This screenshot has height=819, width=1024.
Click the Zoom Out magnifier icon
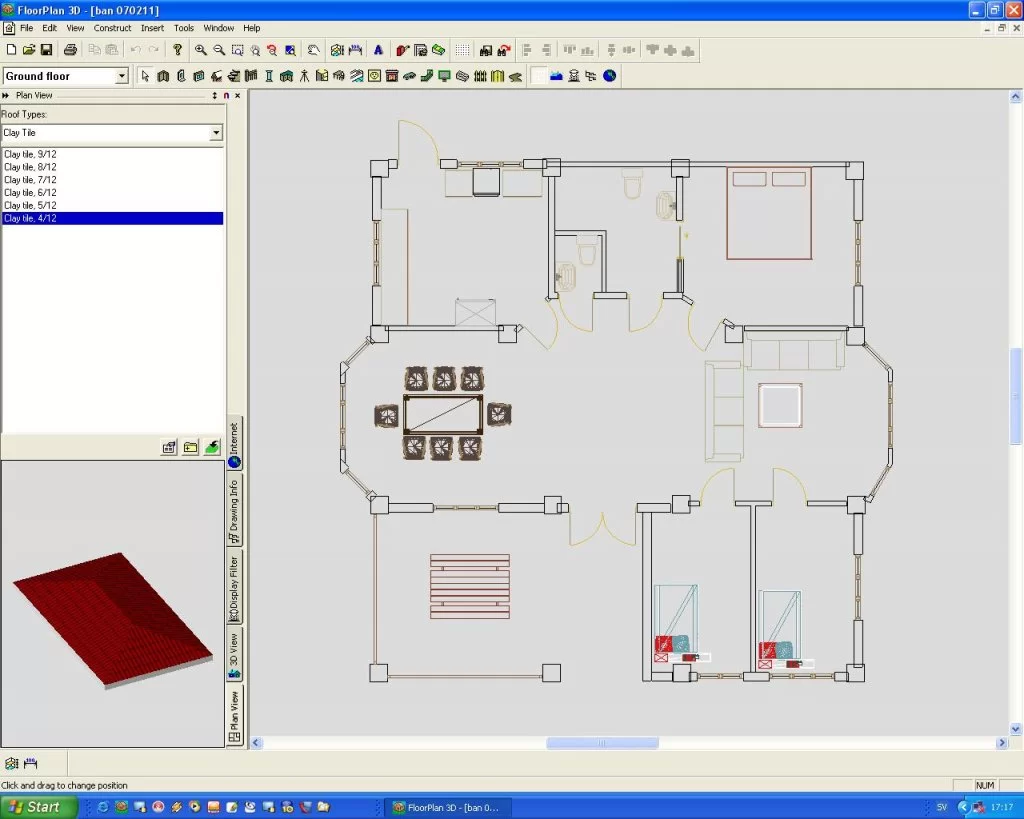[219, 50]
